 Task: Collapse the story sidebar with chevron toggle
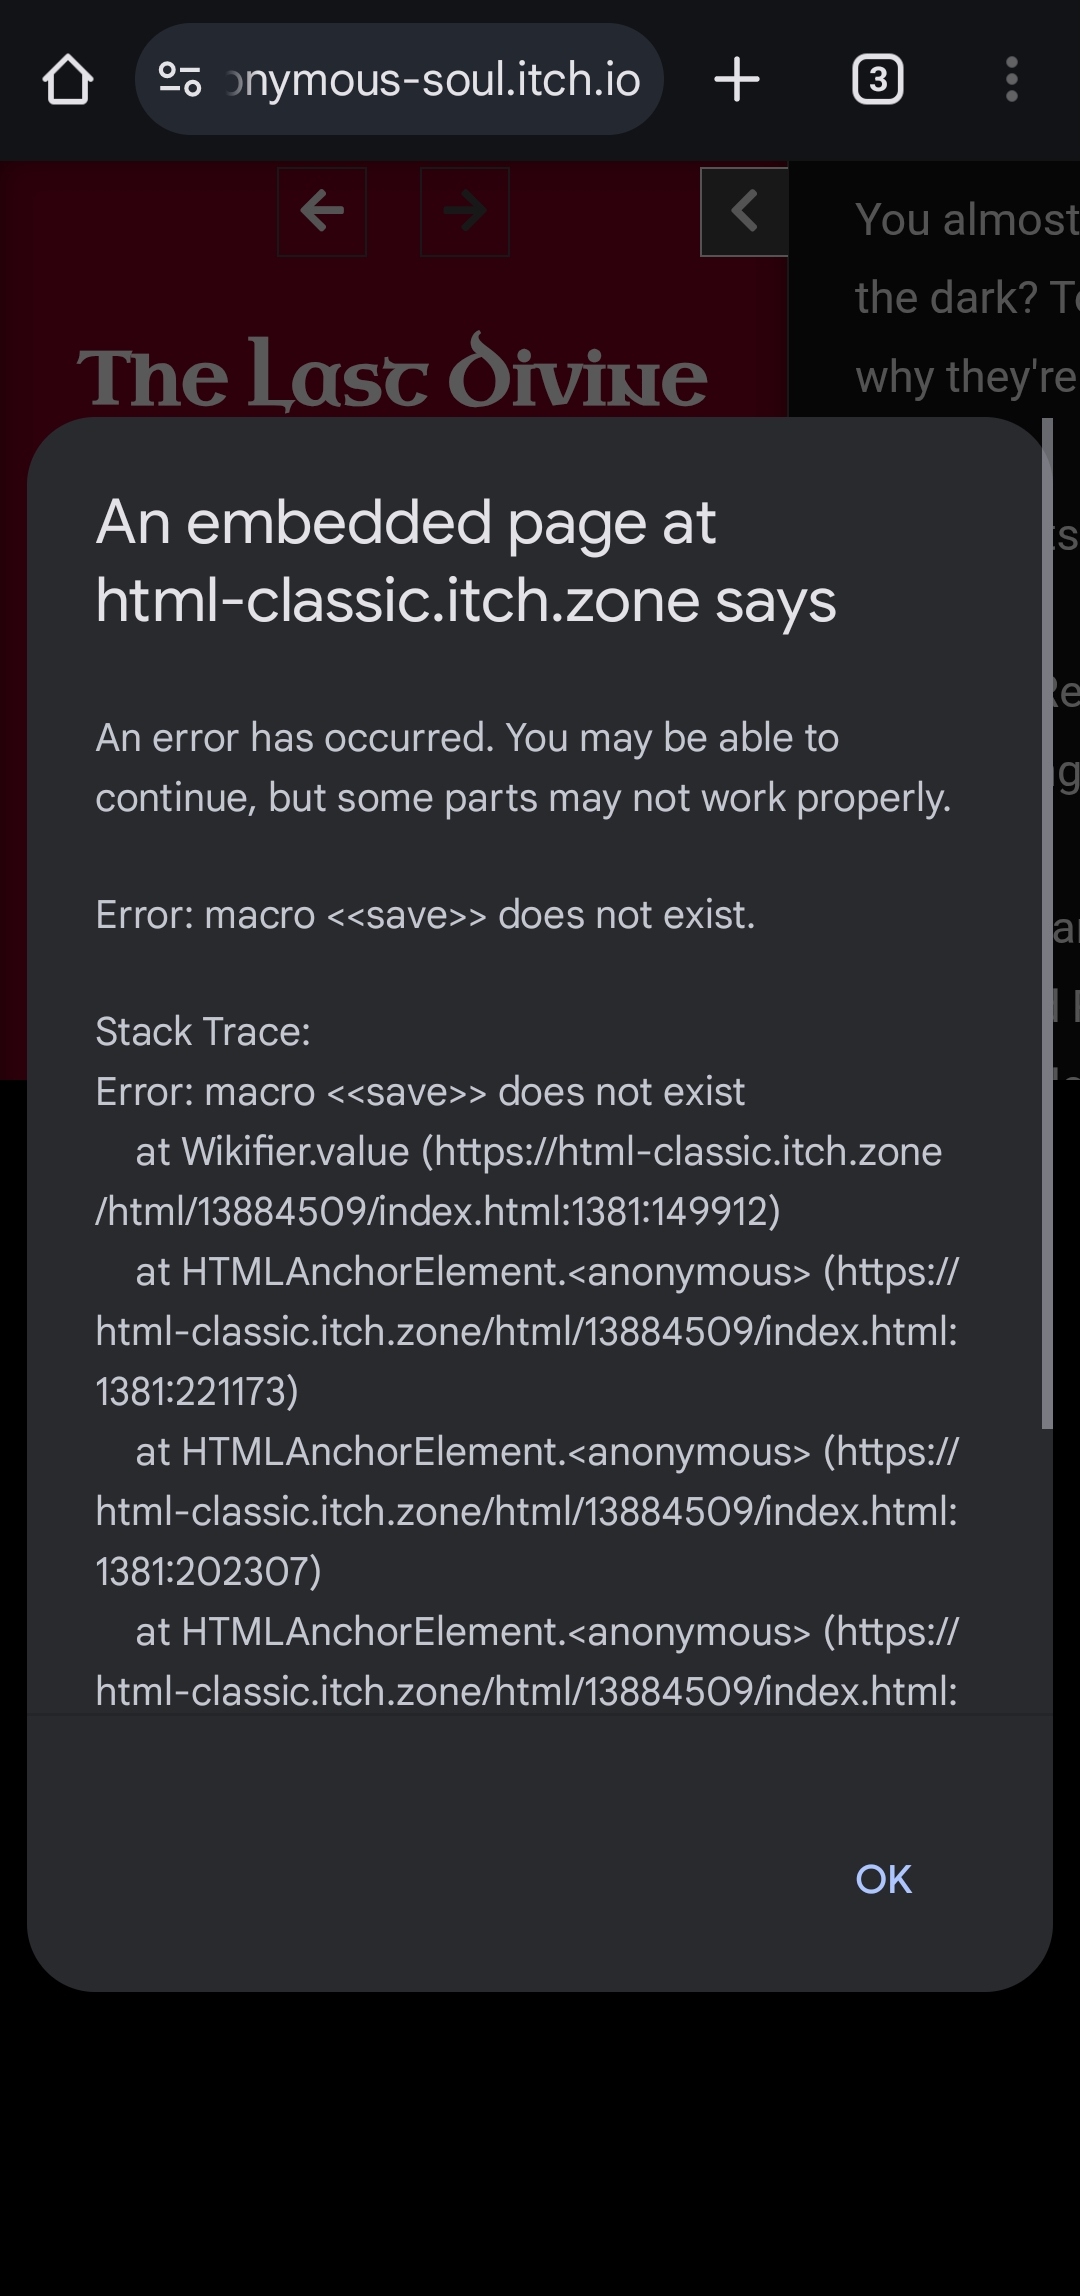(744, 212)
